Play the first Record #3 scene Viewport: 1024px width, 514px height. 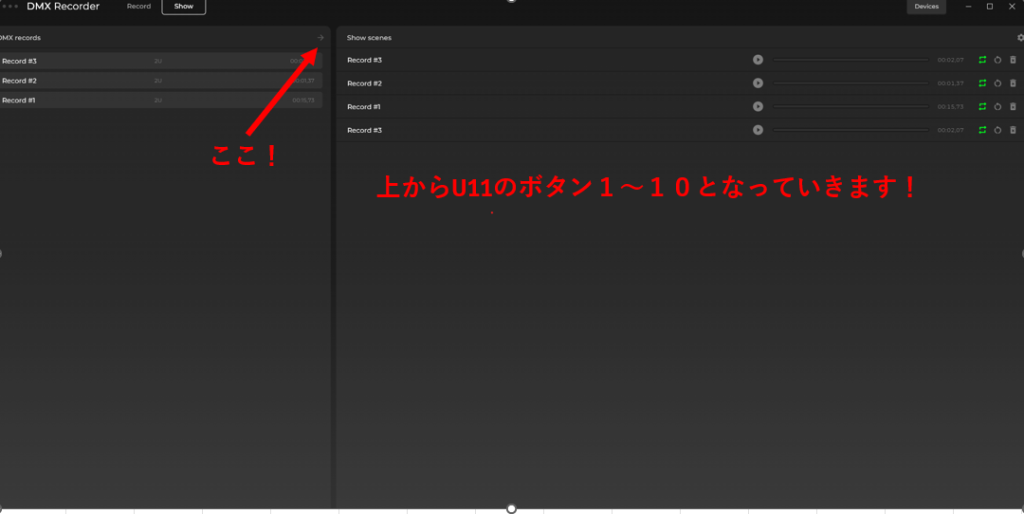pyautogui.click(x=758, y=60)
